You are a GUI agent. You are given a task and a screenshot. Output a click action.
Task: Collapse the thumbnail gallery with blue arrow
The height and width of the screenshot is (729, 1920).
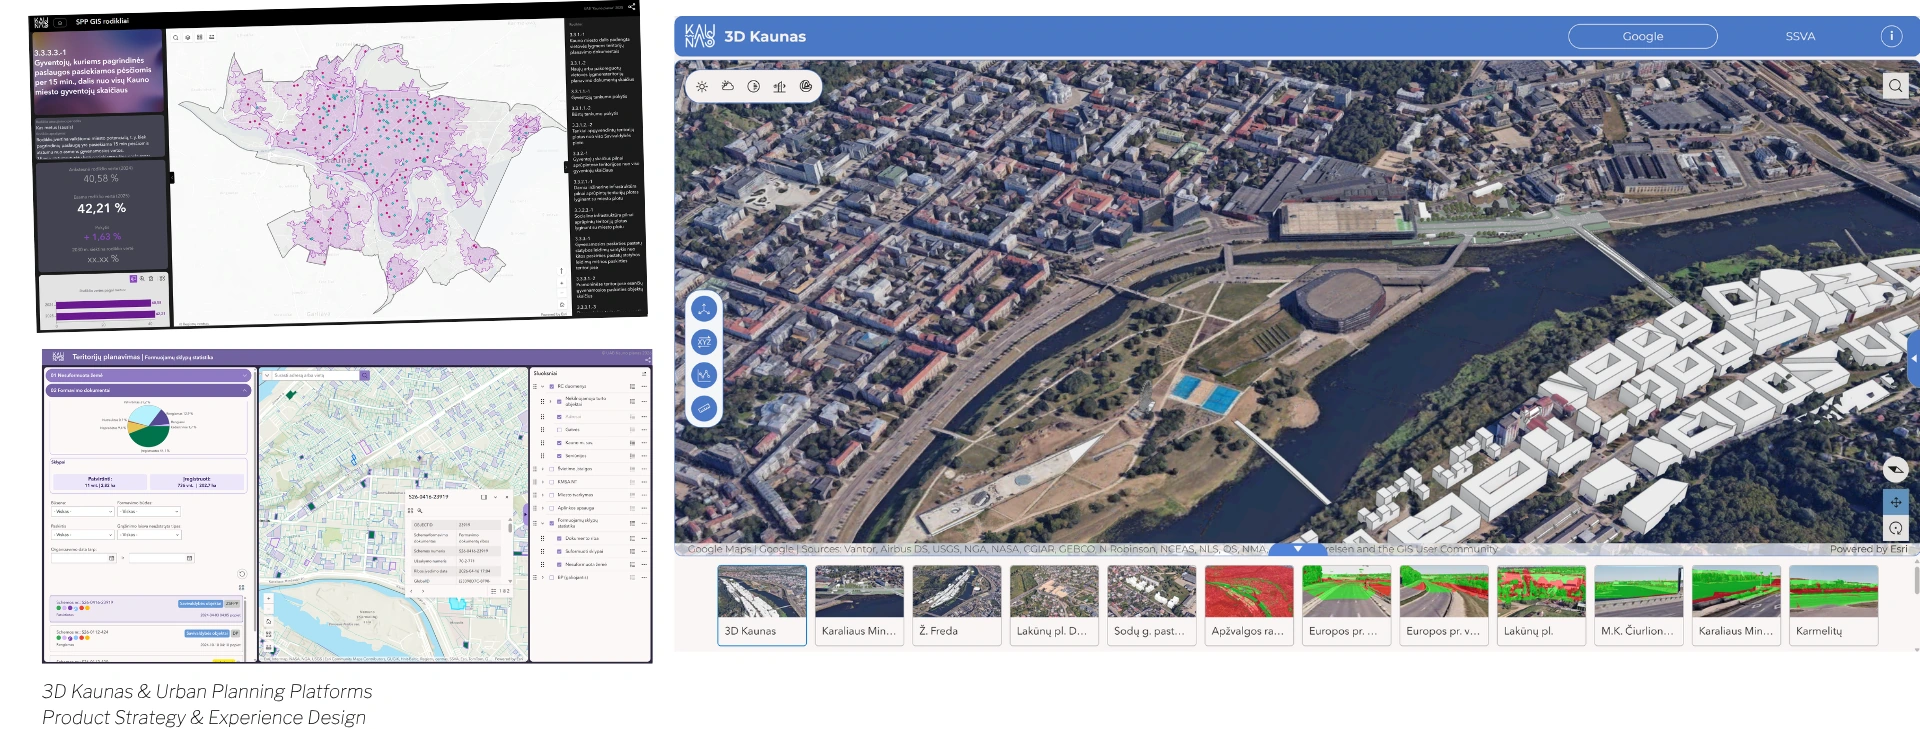(1298, 548)
